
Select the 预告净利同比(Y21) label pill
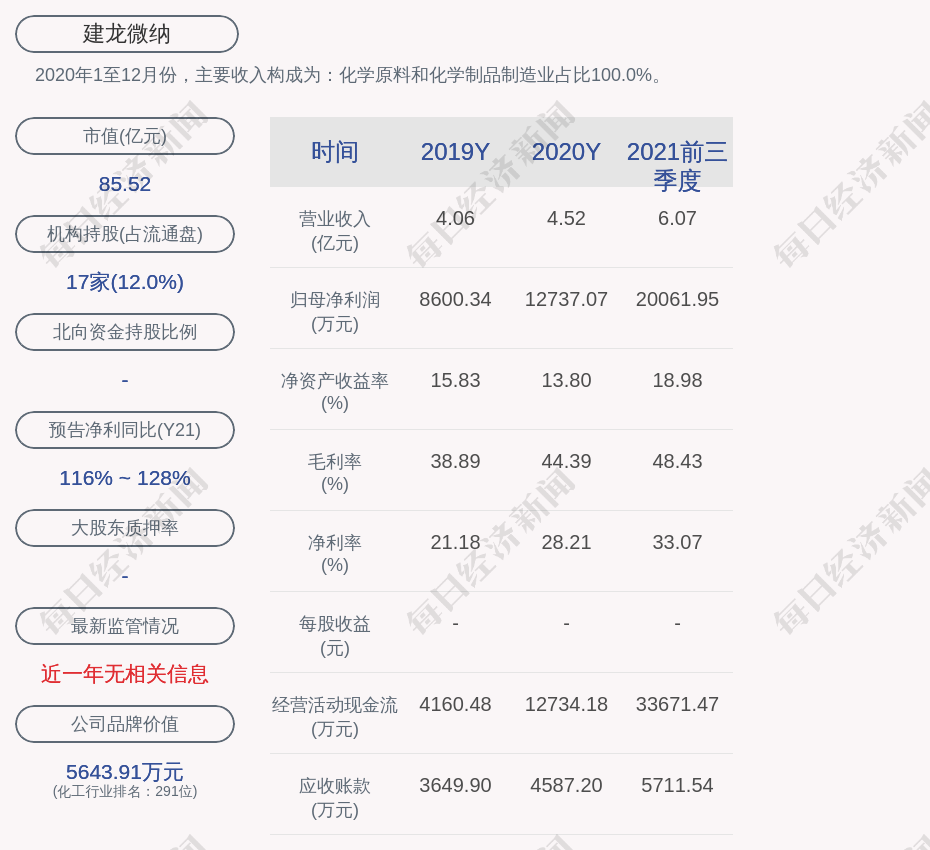[x=125, y=429]
